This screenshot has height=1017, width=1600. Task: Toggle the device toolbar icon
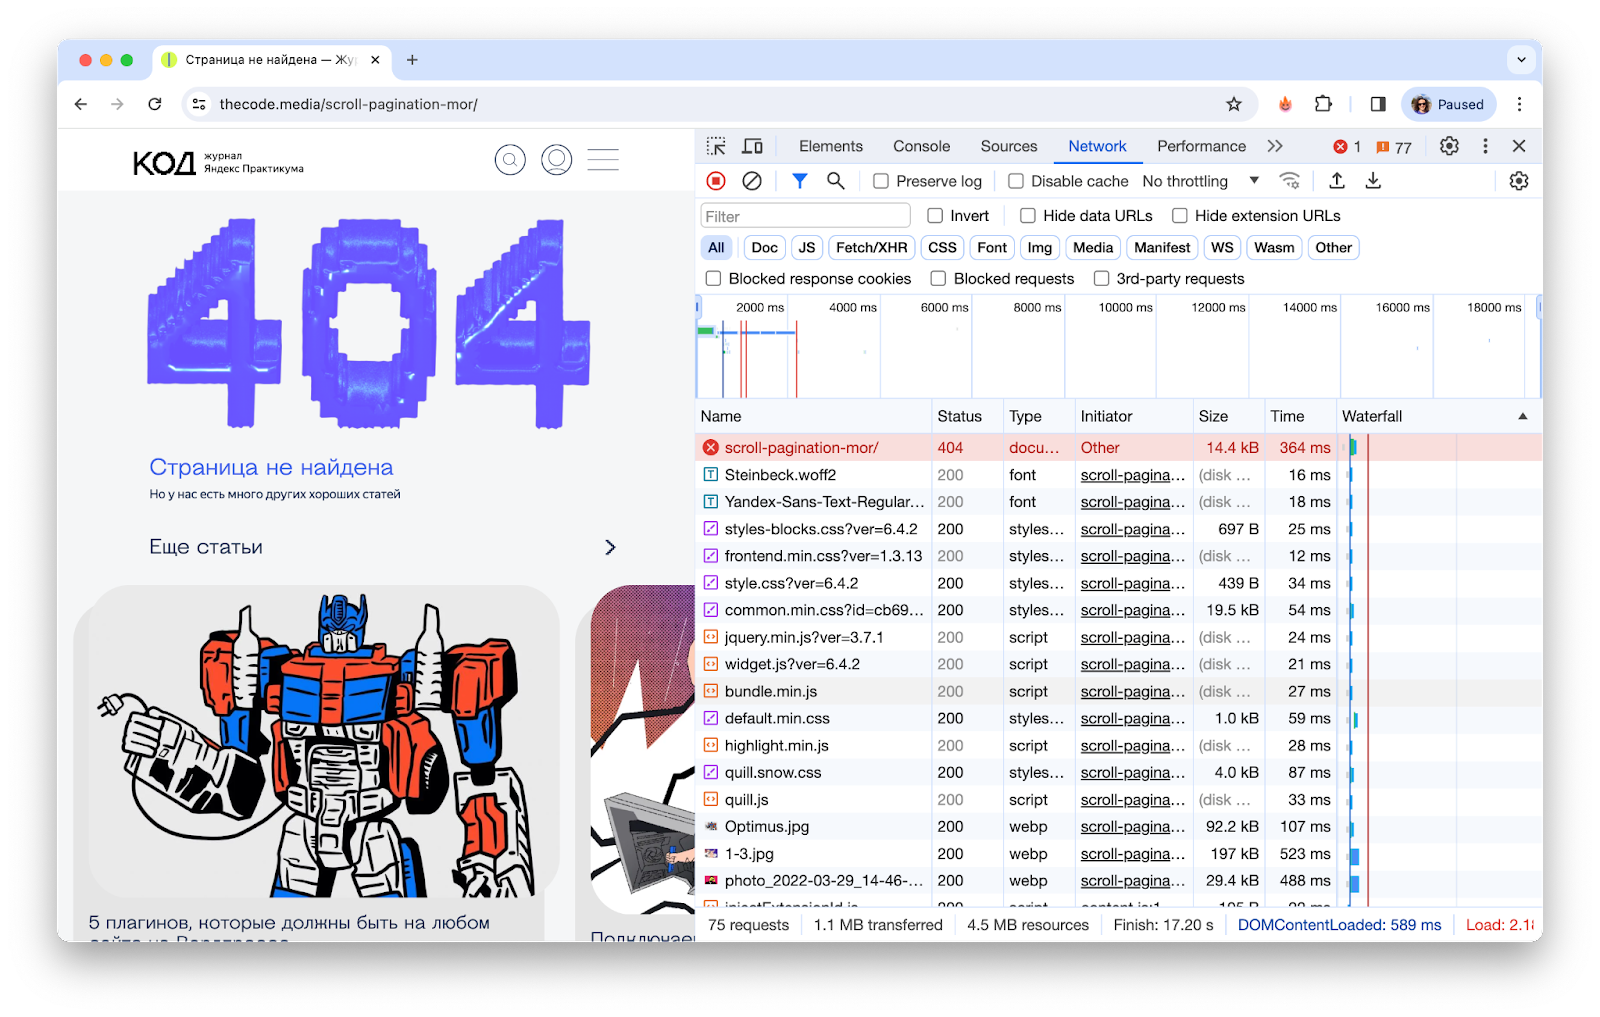click(752, 146)
